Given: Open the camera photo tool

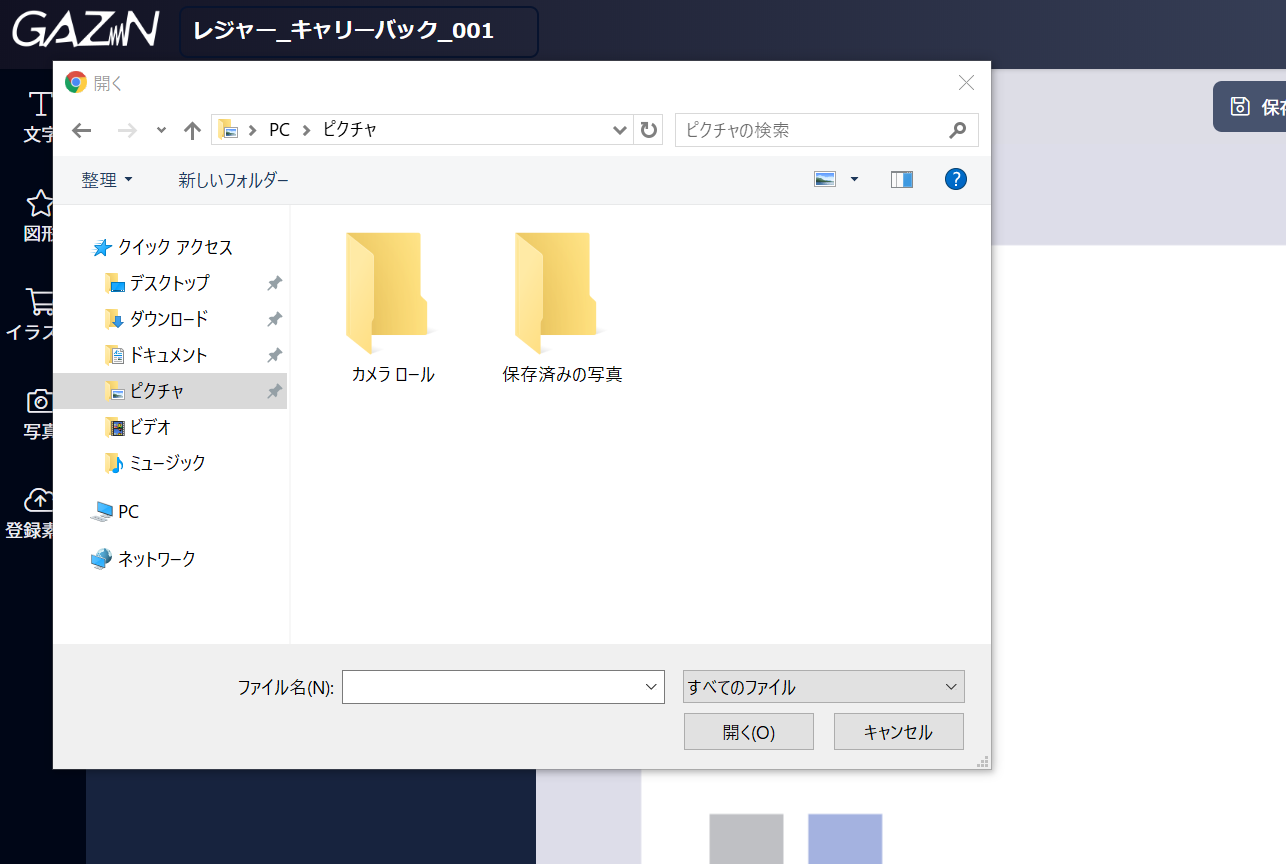Looking at the screenshot, I should click(x=39, y=402).
